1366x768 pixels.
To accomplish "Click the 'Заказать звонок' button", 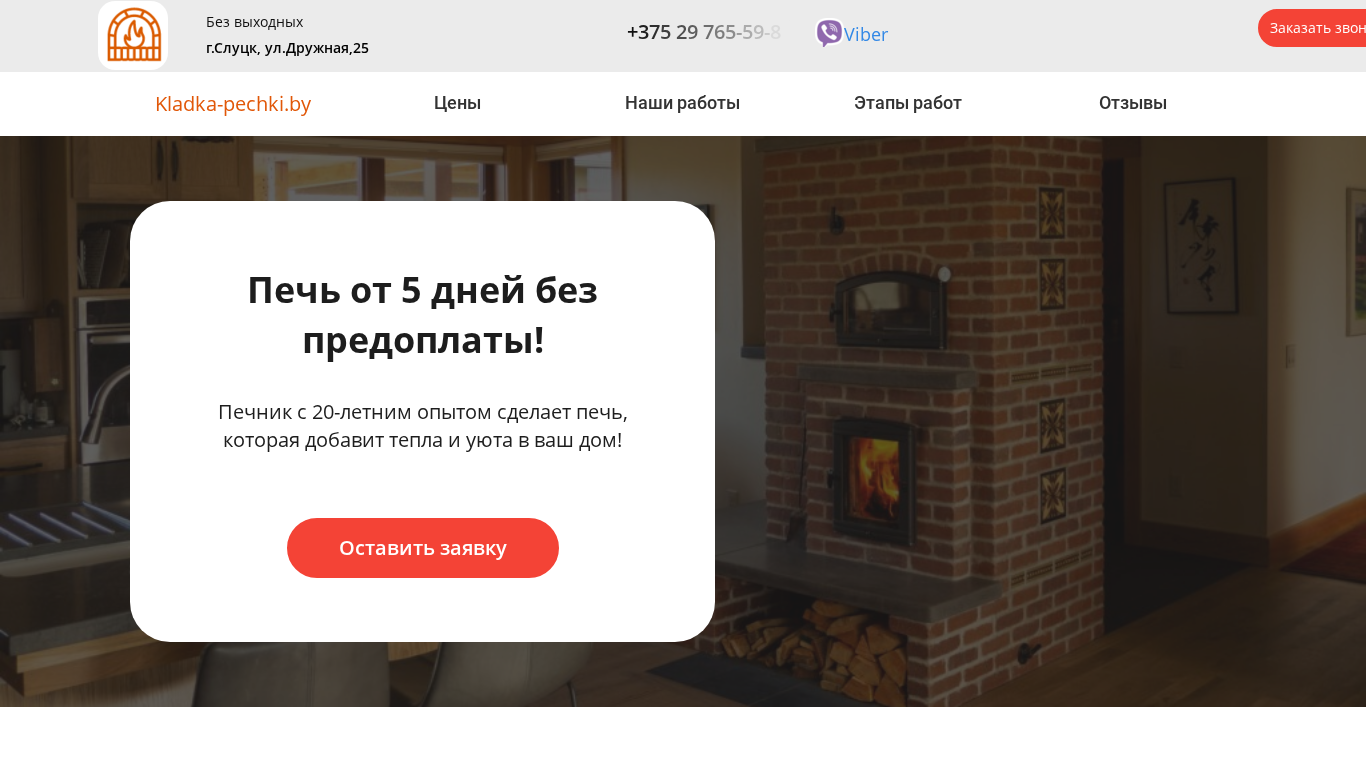I will click(1312, 28).
